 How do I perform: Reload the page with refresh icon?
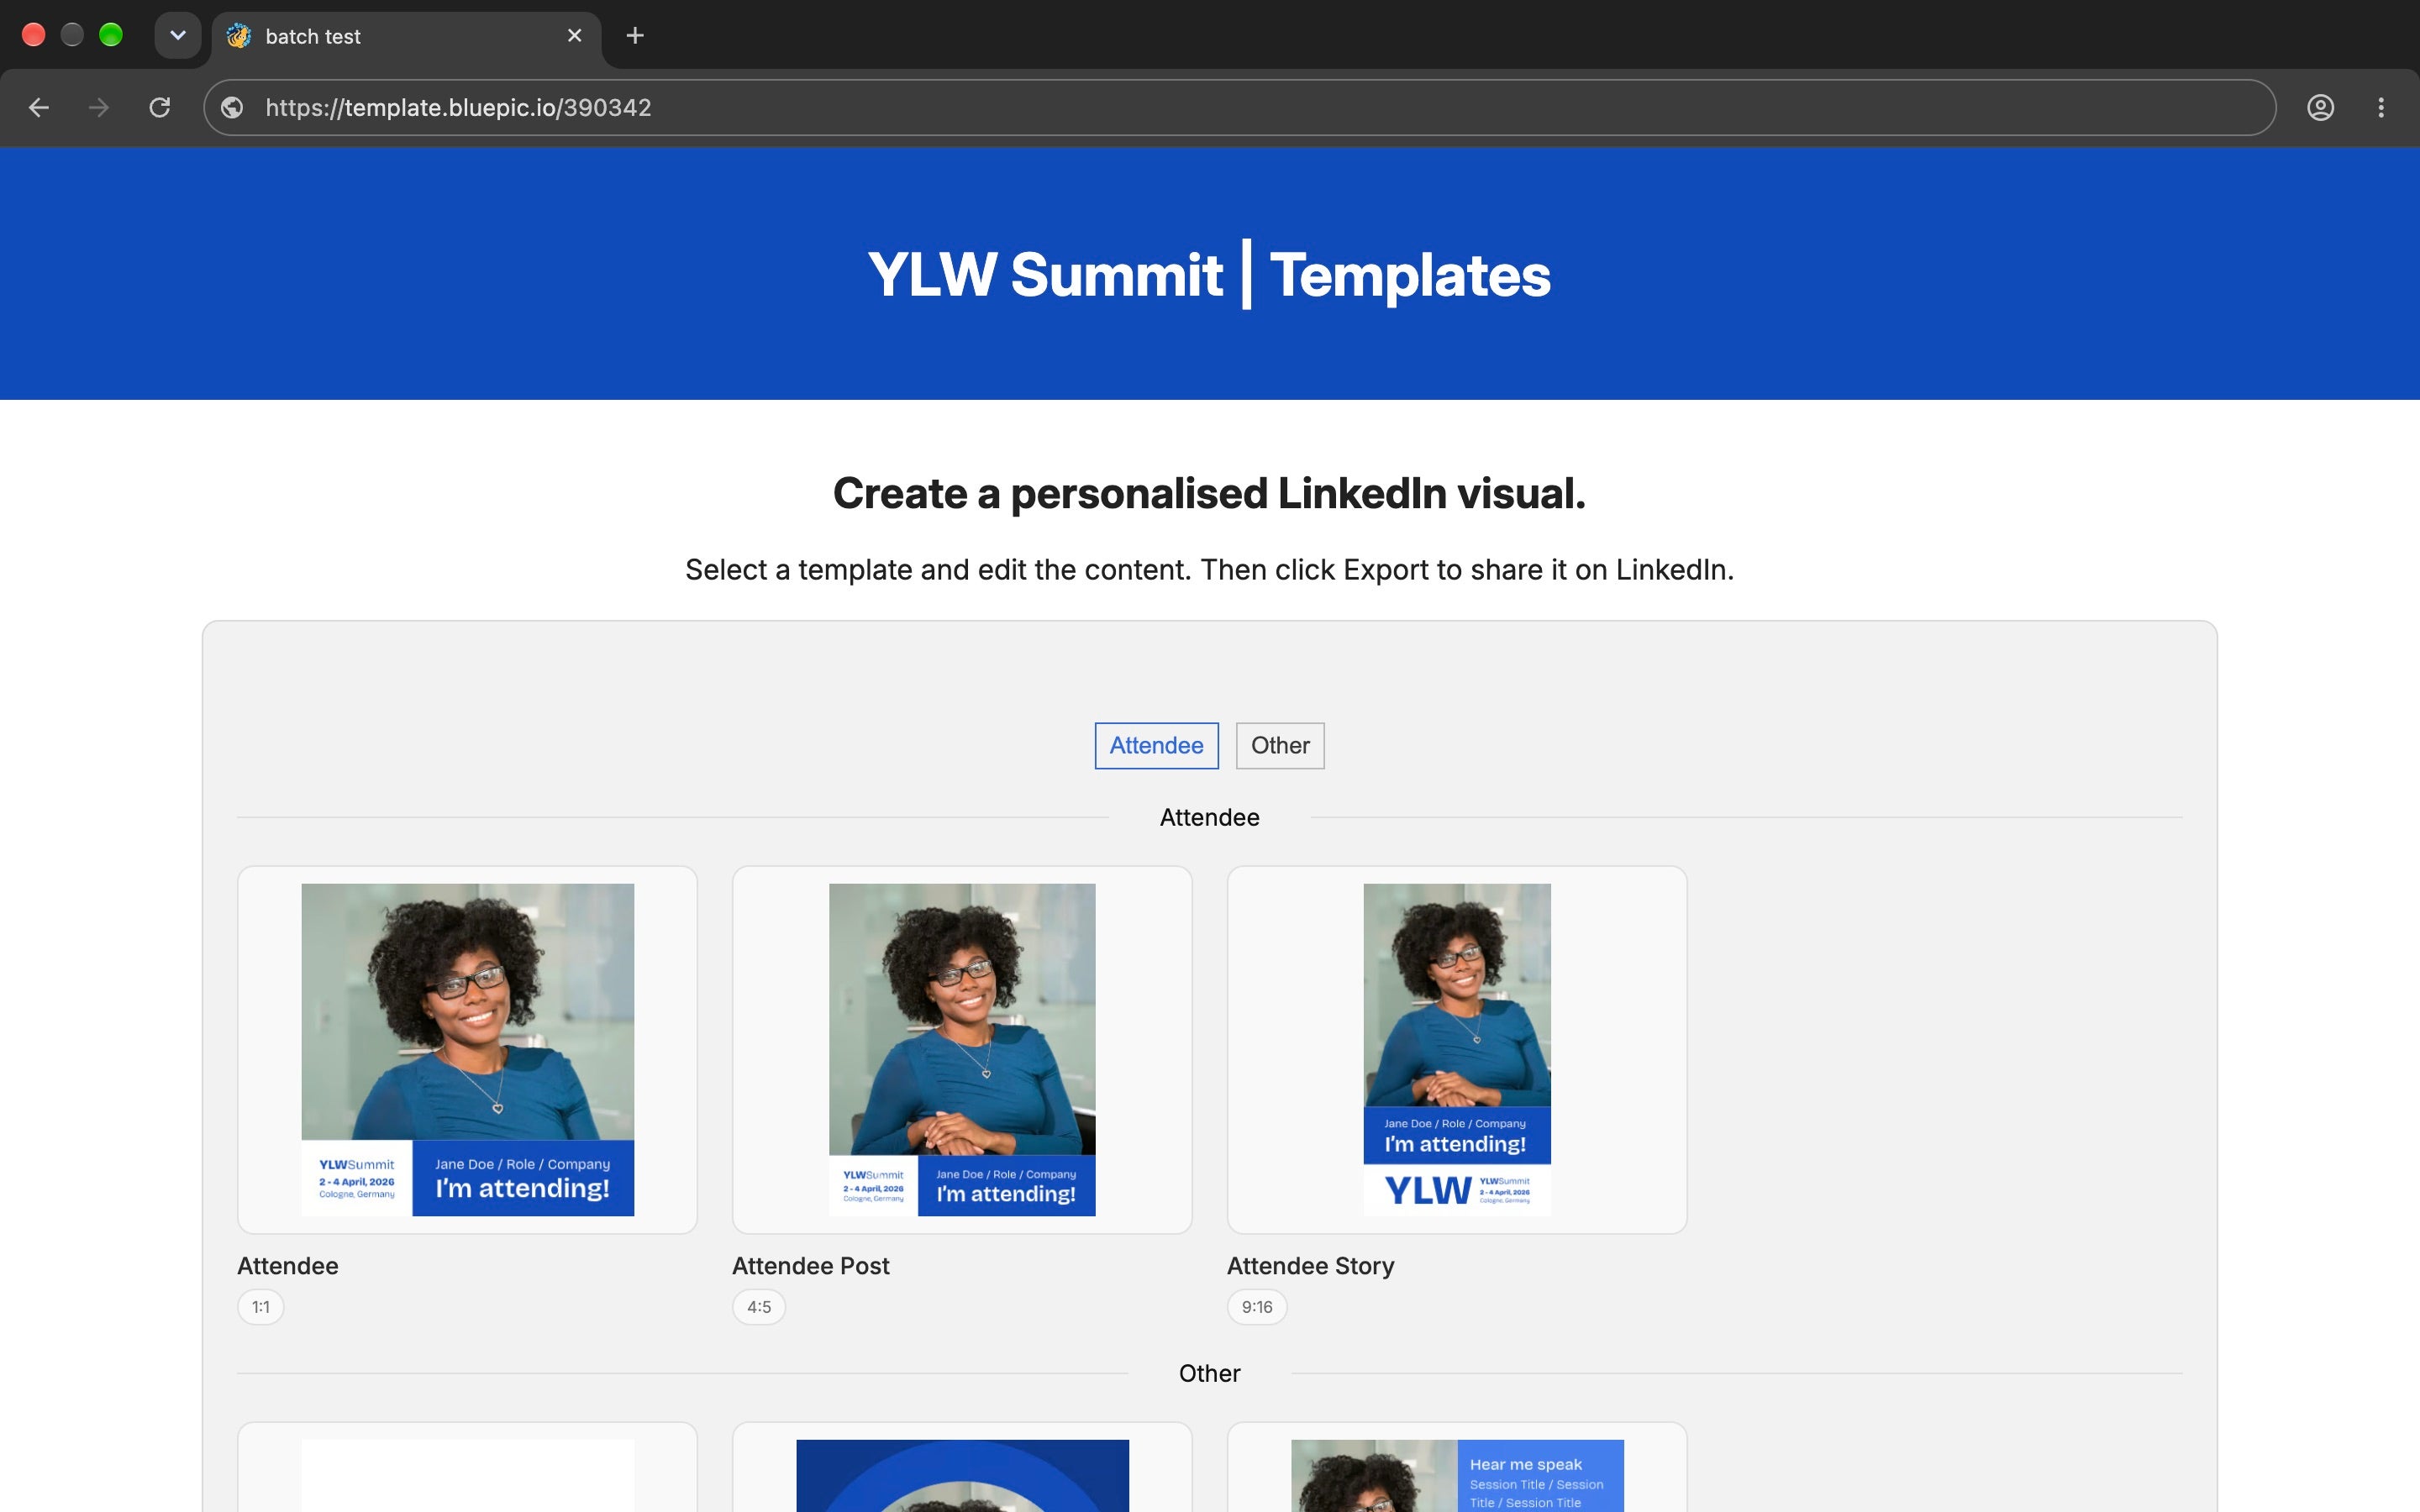pyautogui.click(x=160, y=107)
